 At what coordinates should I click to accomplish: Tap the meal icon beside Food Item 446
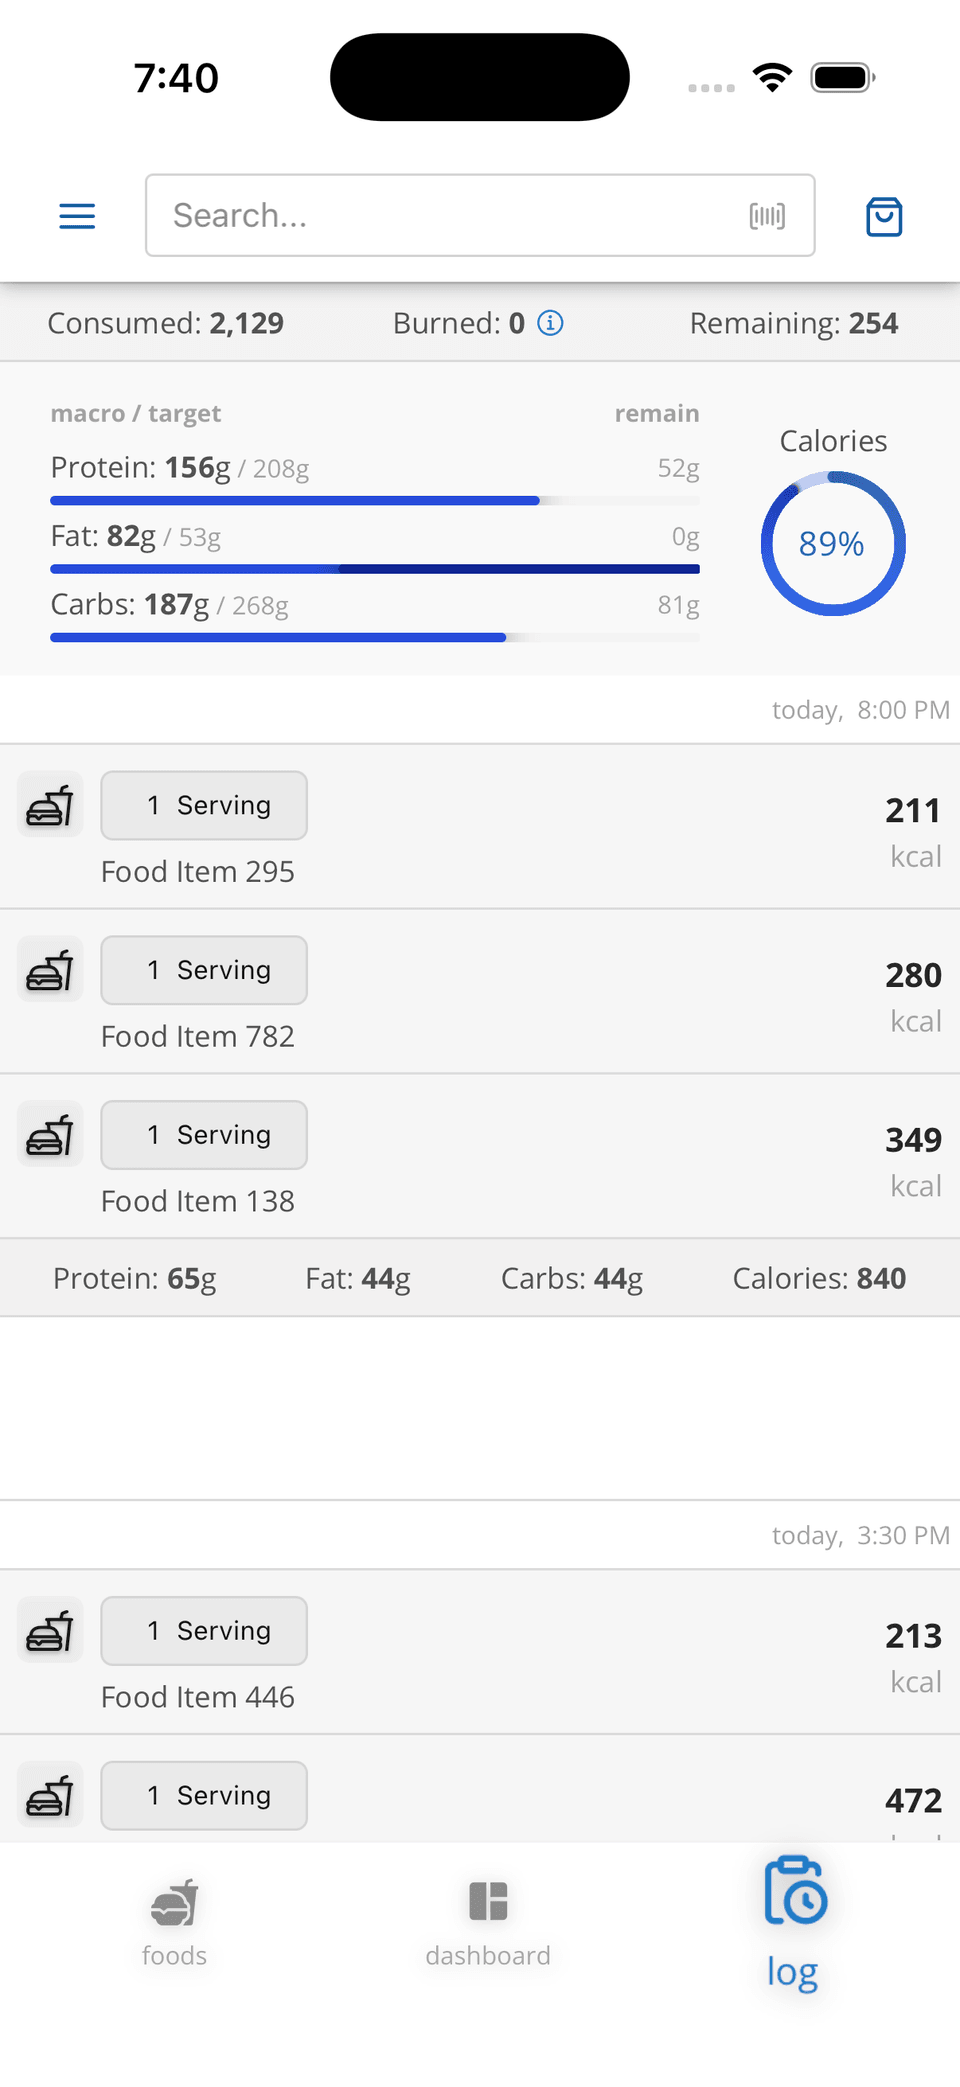(x=50, y=1632)
